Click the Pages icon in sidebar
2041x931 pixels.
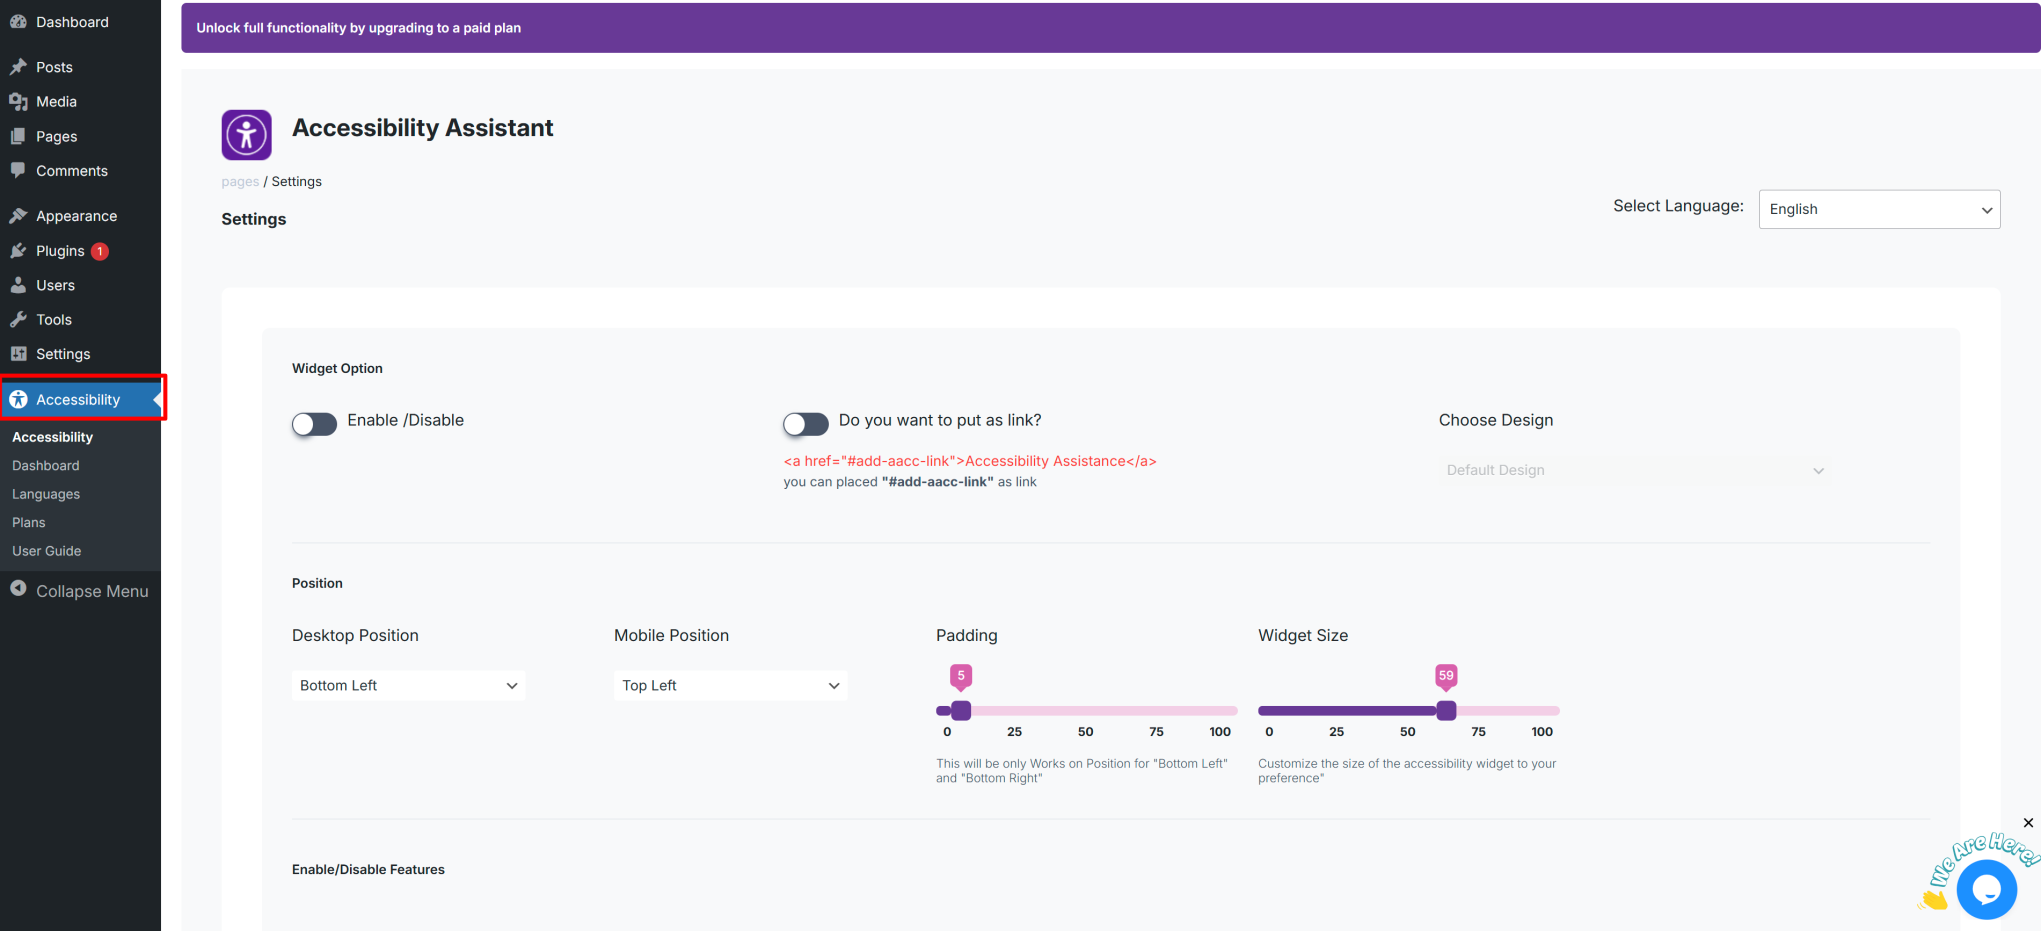(18, 136)
